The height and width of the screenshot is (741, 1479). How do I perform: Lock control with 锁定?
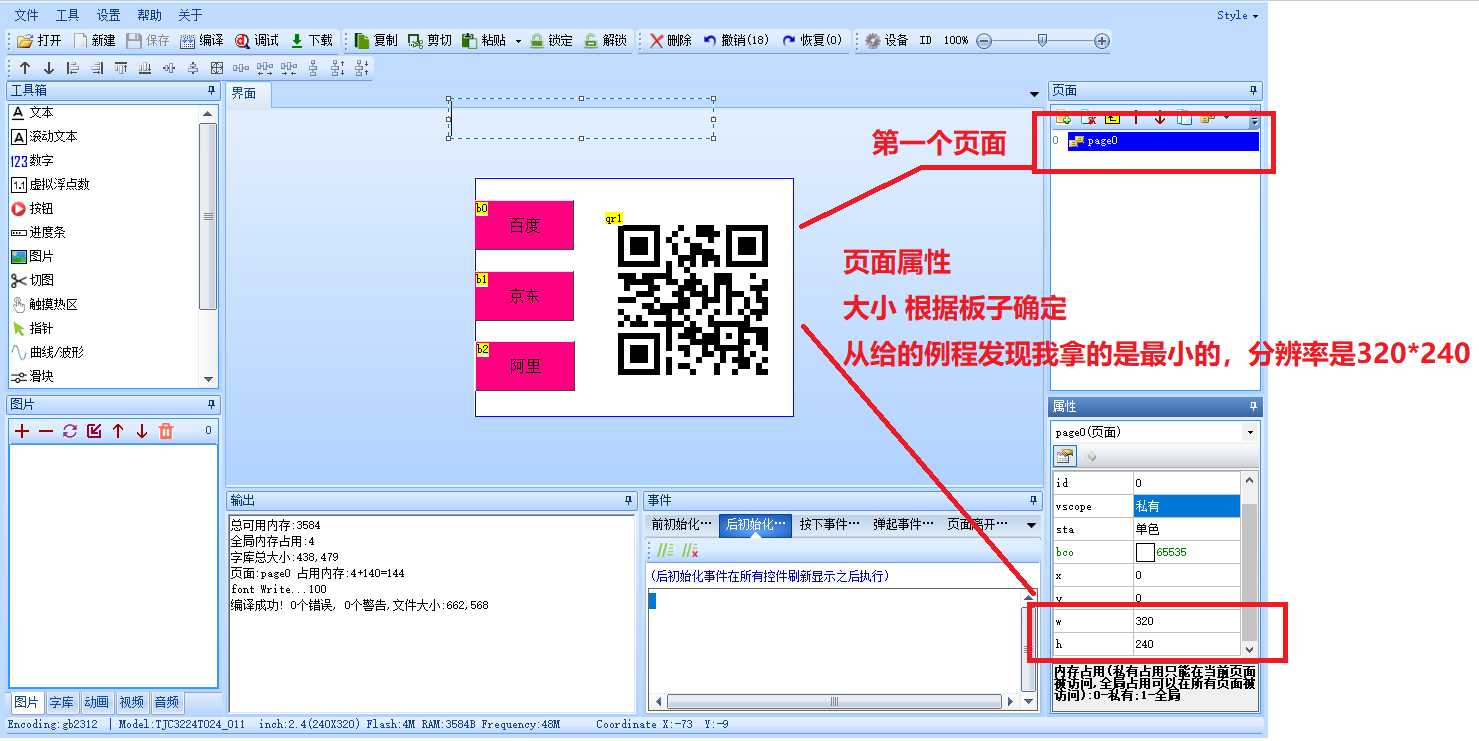[551, 41]
